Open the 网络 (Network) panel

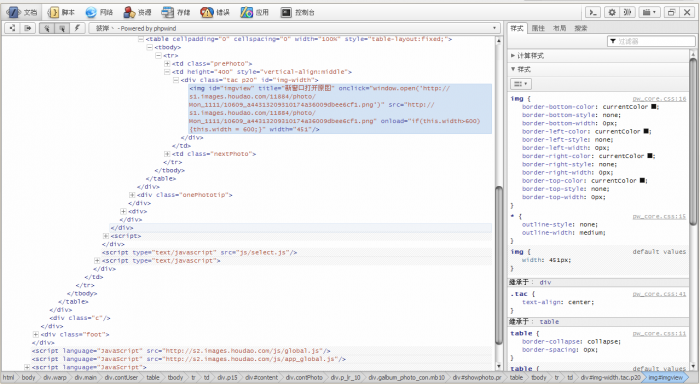tap(99, 13)
